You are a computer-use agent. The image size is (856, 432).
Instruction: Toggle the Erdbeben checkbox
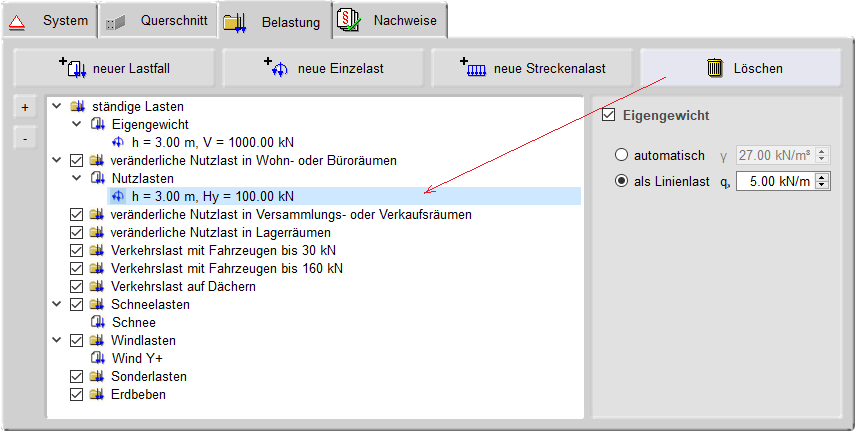(77, 394)
